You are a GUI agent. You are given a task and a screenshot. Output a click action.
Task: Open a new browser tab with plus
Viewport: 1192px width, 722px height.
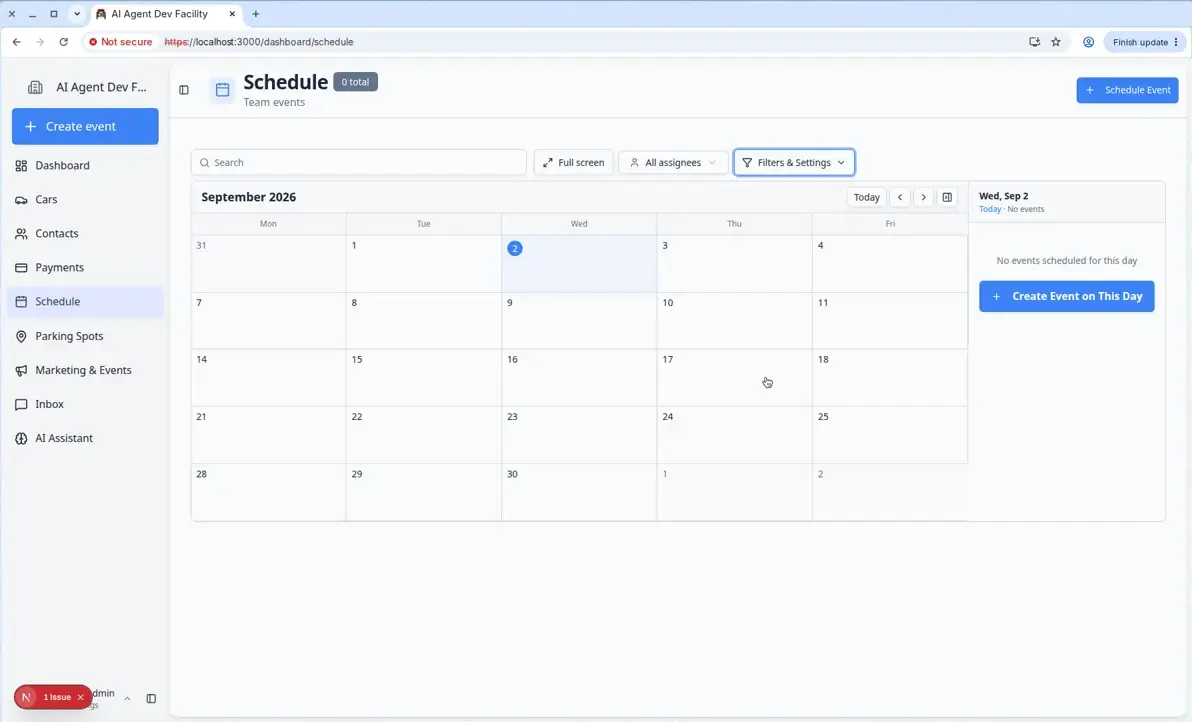pos(255,14)
